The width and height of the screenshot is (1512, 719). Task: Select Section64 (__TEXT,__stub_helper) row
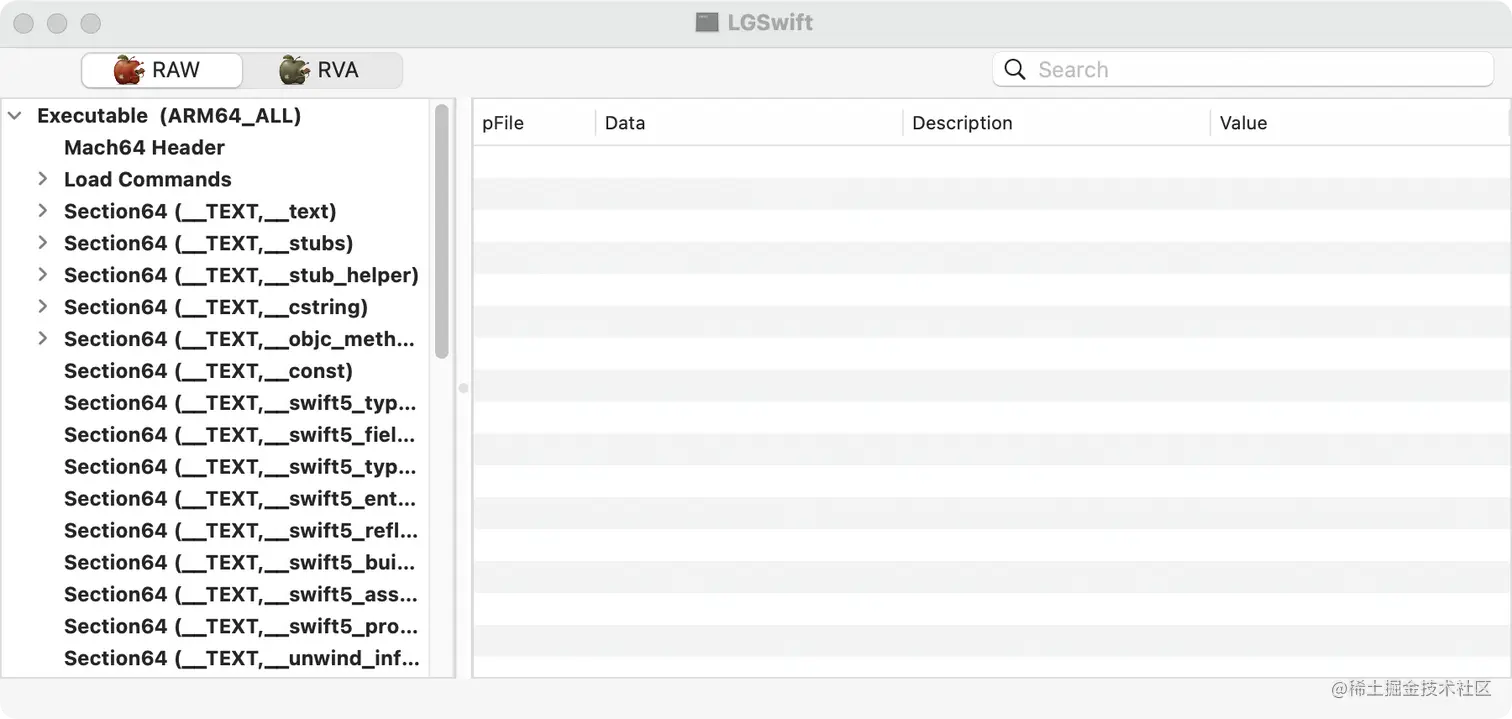(x=216, y=275)
